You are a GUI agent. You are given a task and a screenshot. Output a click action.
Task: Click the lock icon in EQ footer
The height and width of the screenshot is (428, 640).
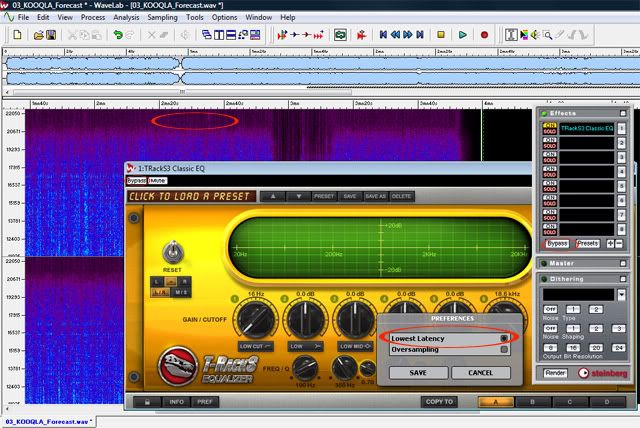[147, 402]
